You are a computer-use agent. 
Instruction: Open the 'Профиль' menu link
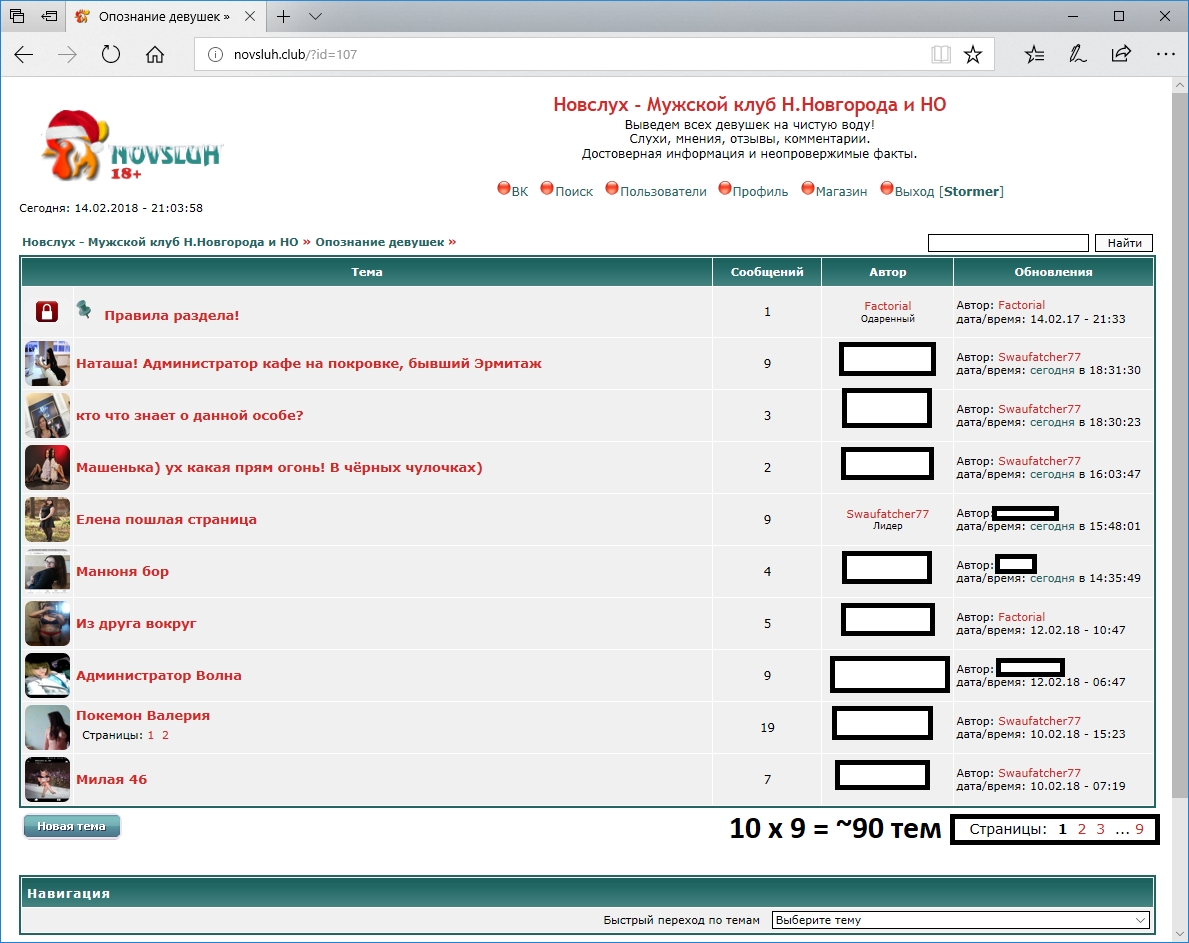click(760, 192)
